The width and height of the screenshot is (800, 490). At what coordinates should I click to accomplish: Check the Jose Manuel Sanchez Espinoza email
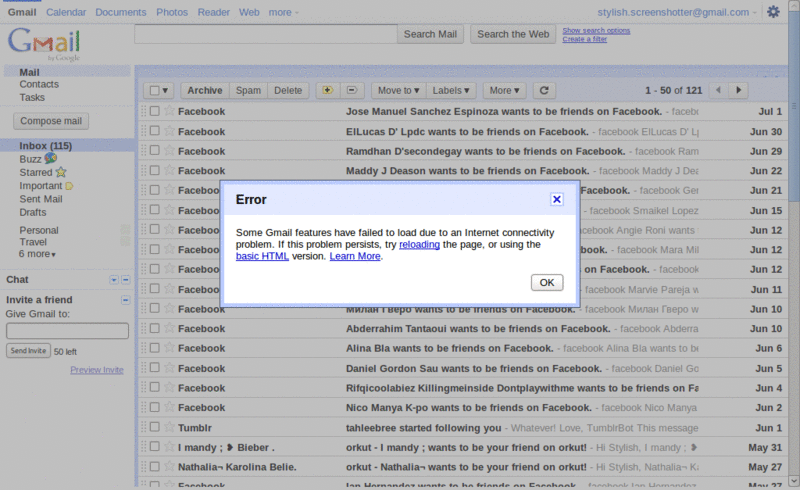pyautogui.click(x=155, y=111)
